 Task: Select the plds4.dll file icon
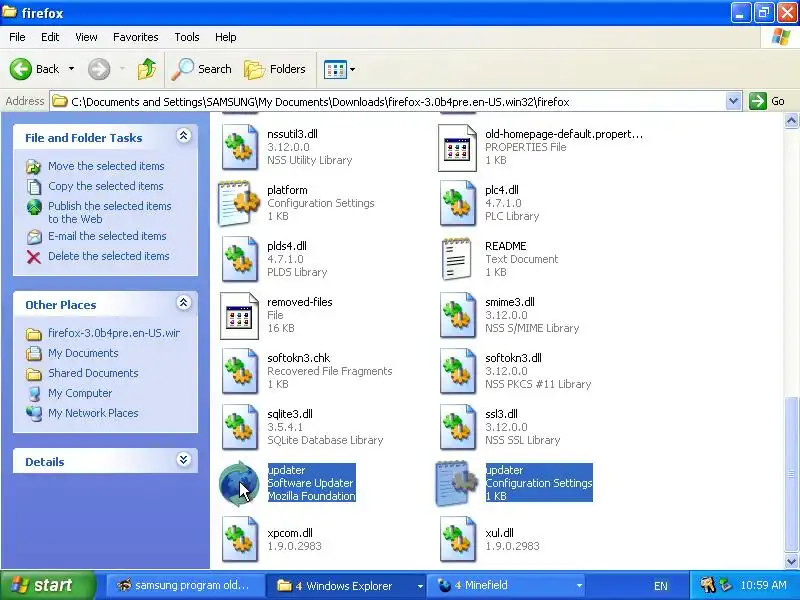[x=239, y=259]
